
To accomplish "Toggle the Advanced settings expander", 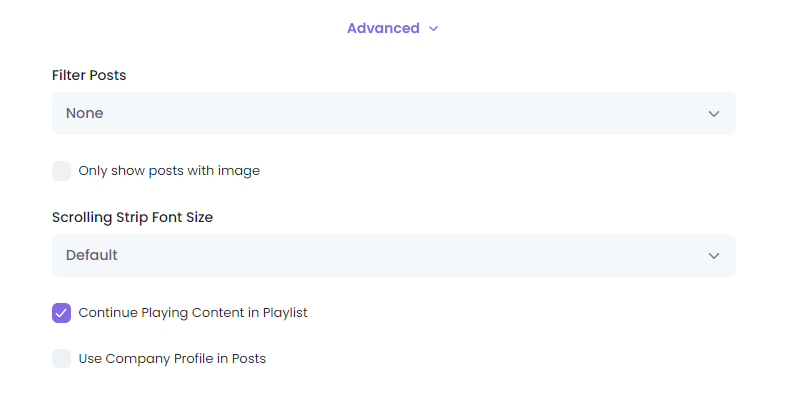I will [392, 28].
